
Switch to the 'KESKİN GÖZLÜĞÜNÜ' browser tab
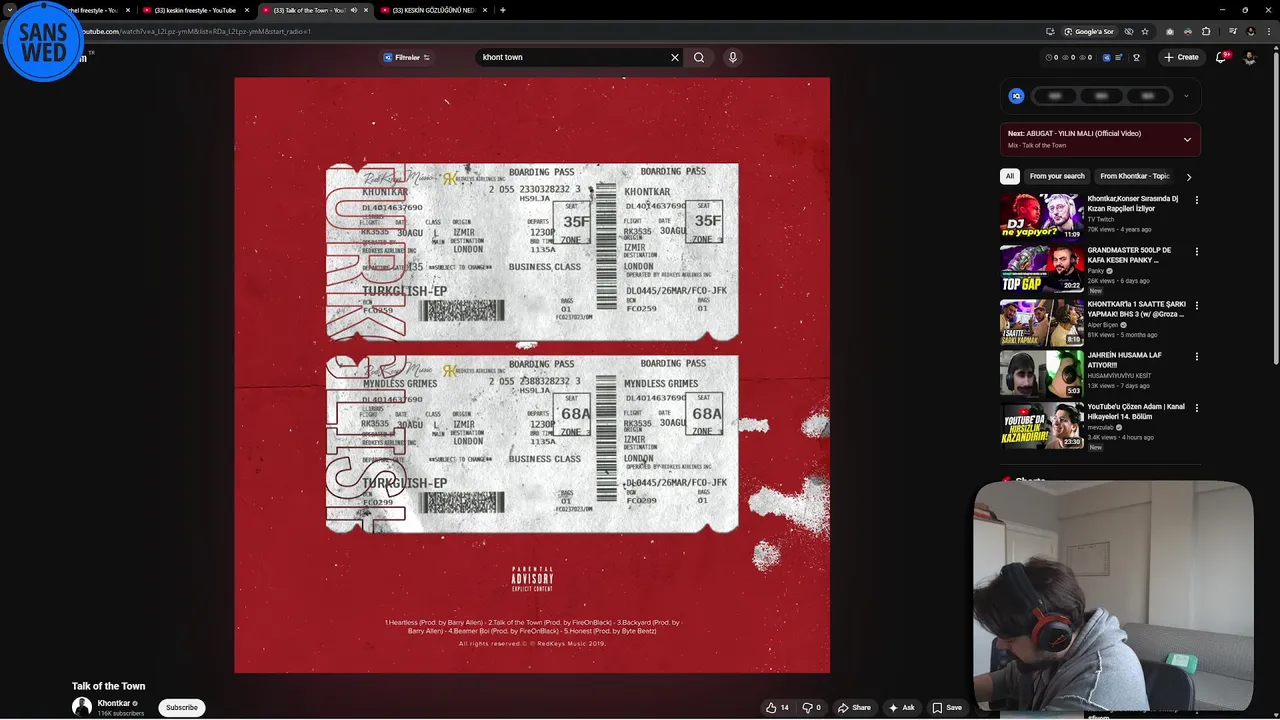tap(433, 10)
